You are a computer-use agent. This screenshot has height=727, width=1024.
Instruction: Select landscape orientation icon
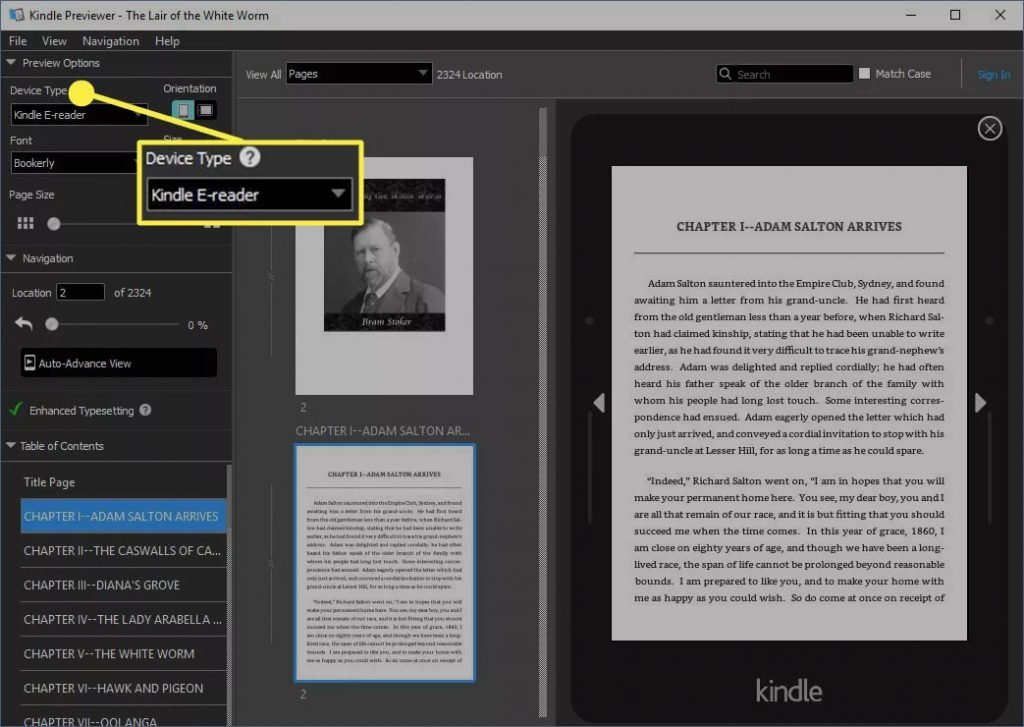coord(206,110)
